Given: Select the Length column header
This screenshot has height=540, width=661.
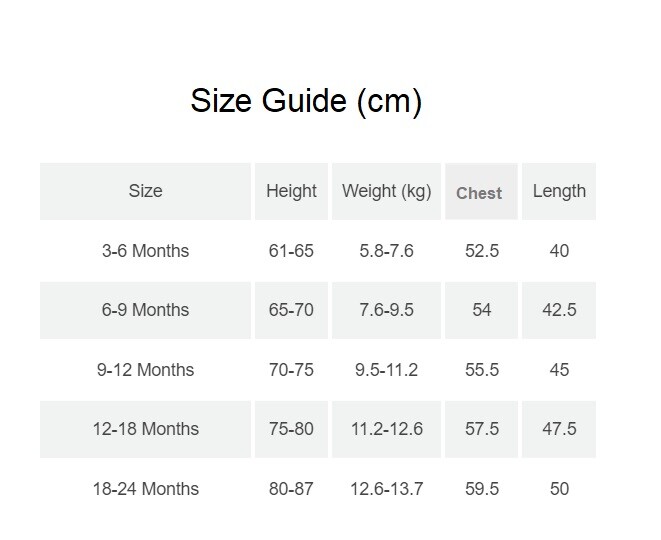Looking at the screenshot, I should click(x=559, y=191).
